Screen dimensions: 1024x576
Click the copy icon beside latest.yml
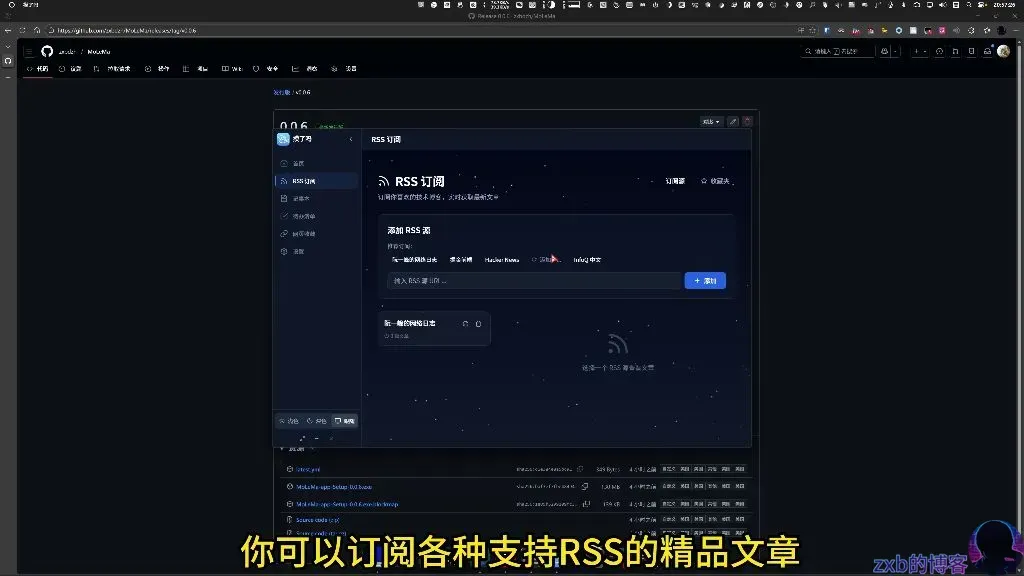pos(579,469)
